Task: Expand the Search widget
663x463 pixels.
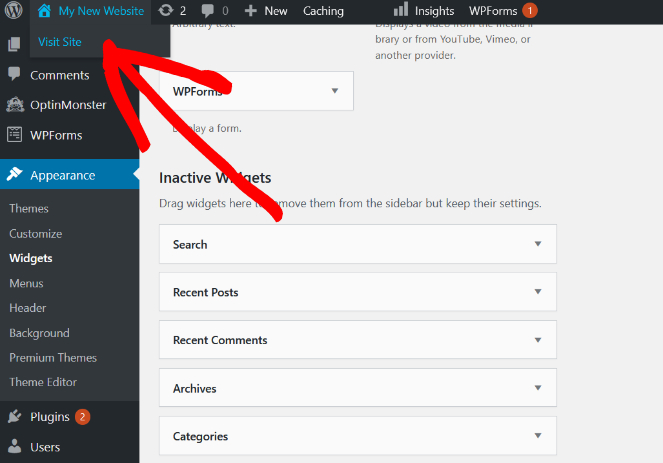Action: point(537,244)
